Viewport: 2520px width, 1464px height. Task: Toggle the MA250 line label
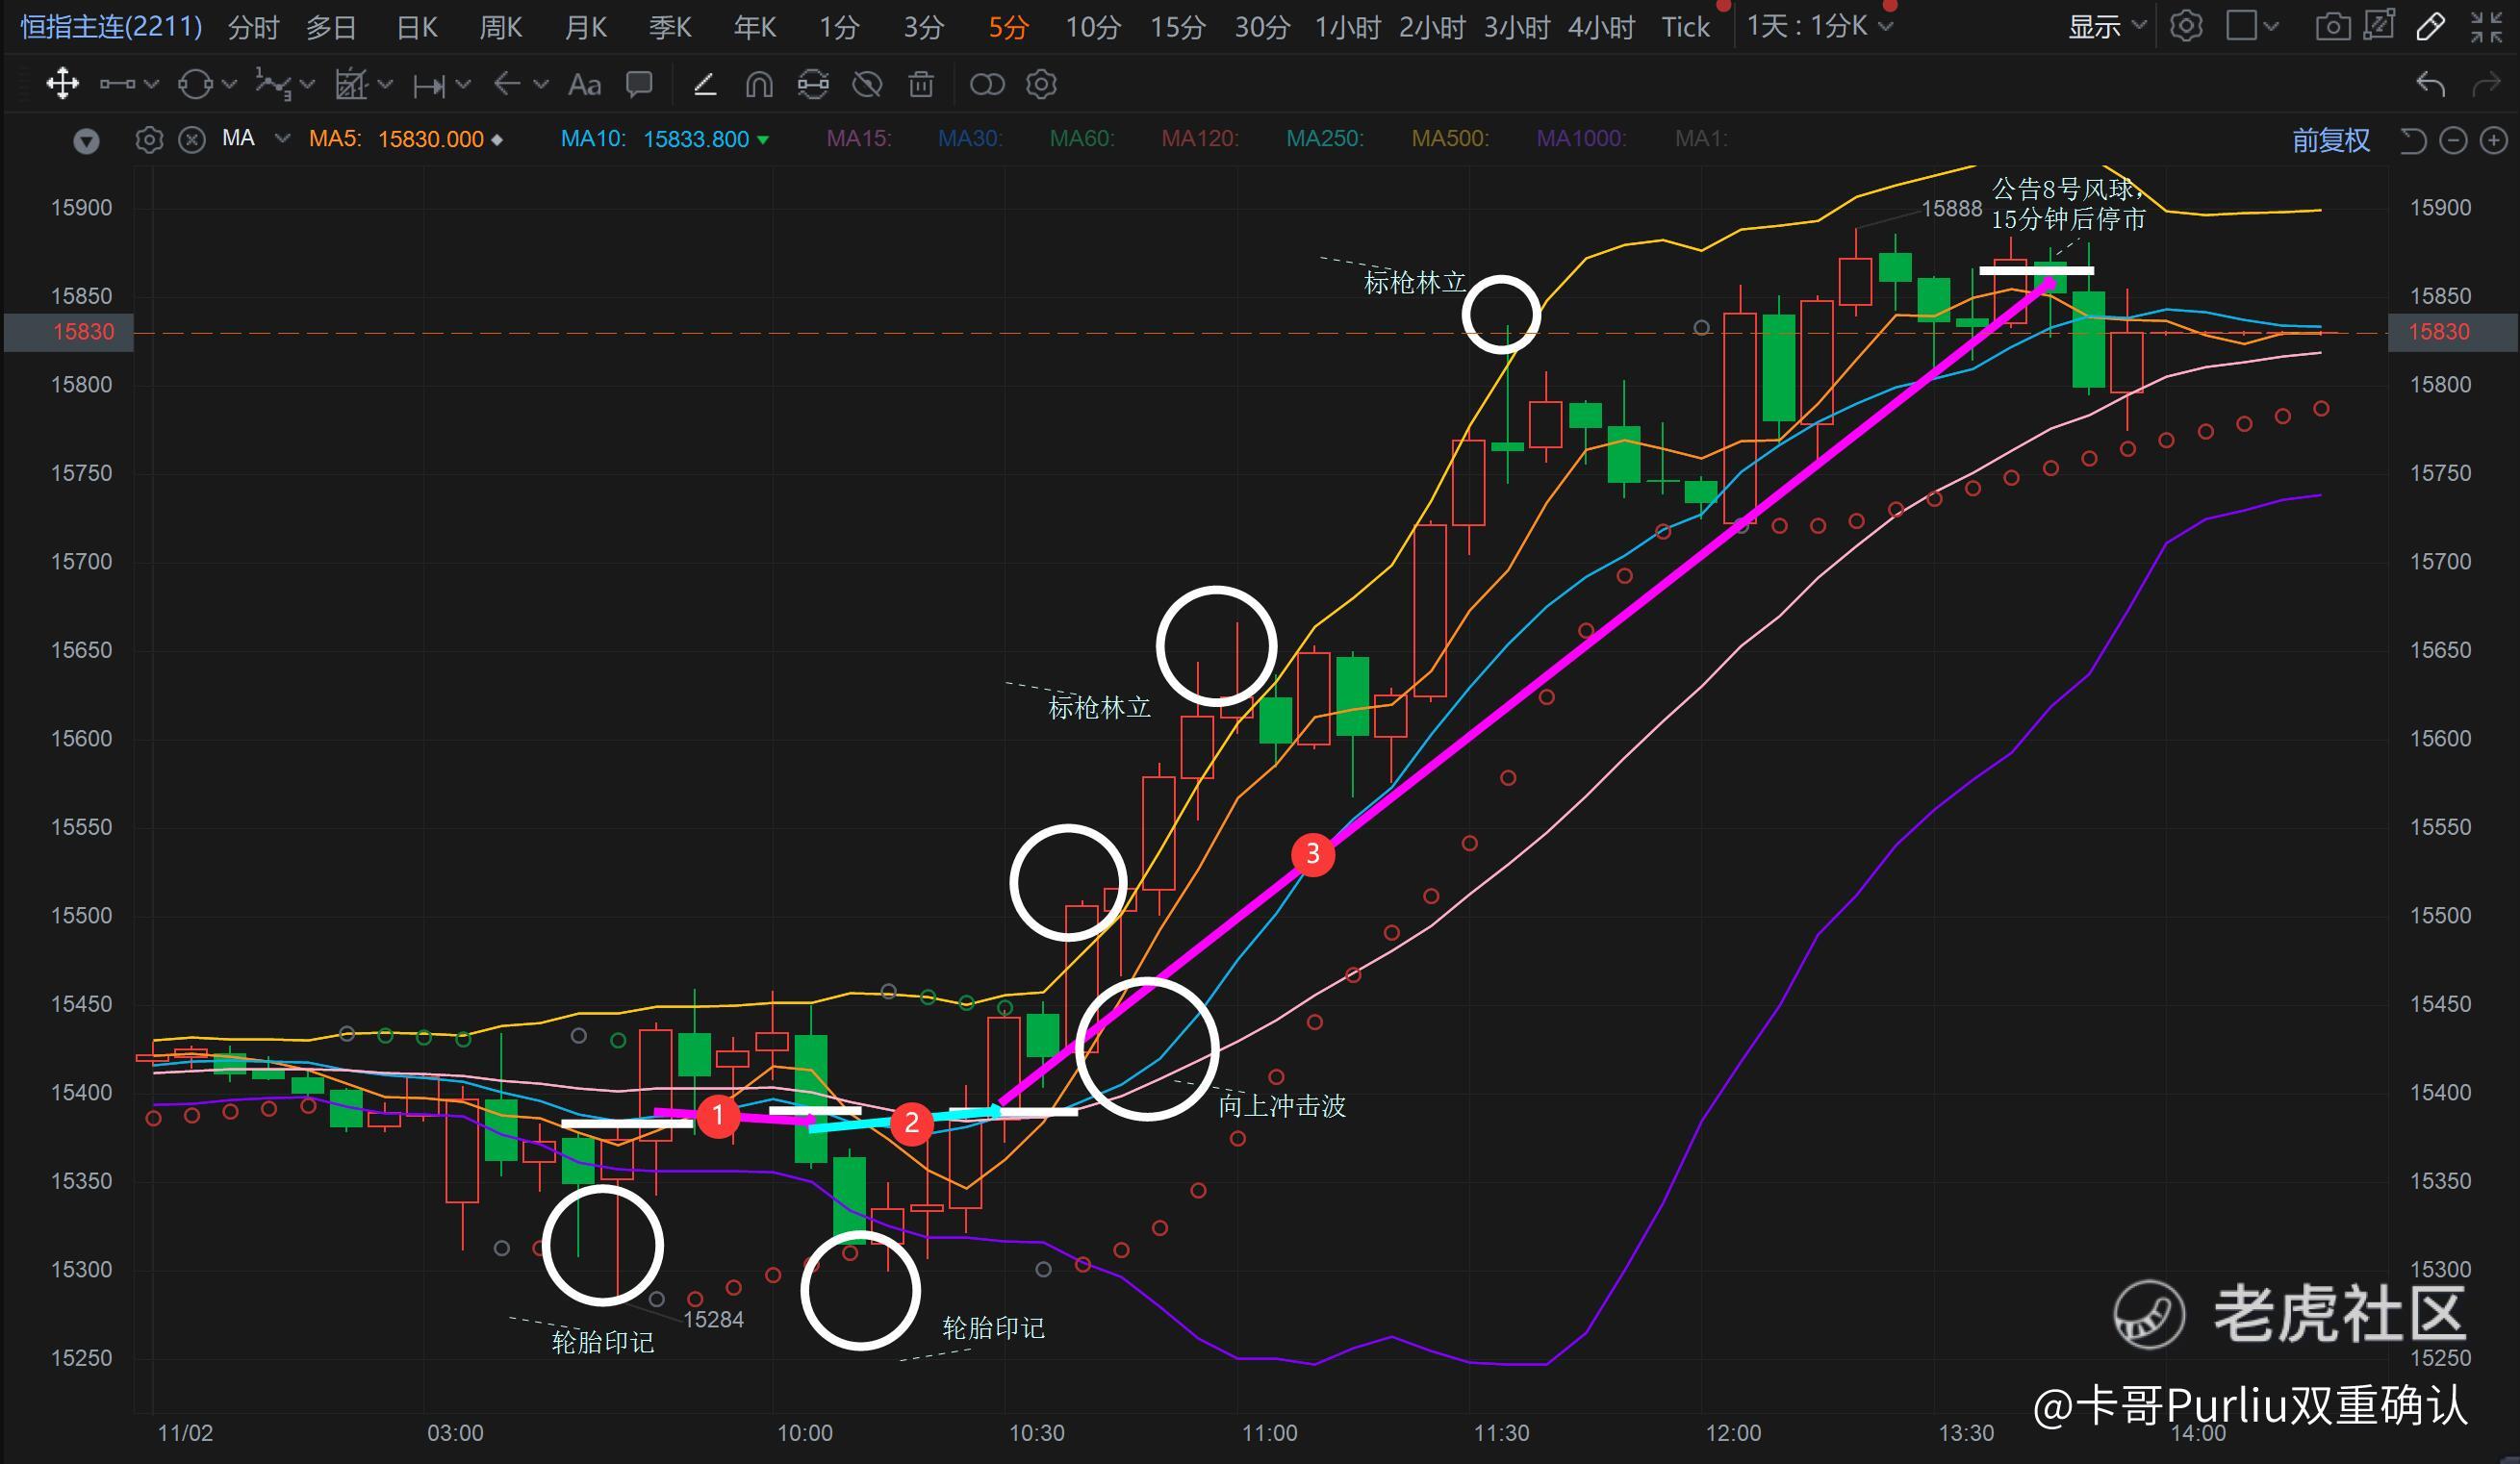(1324, 139)
